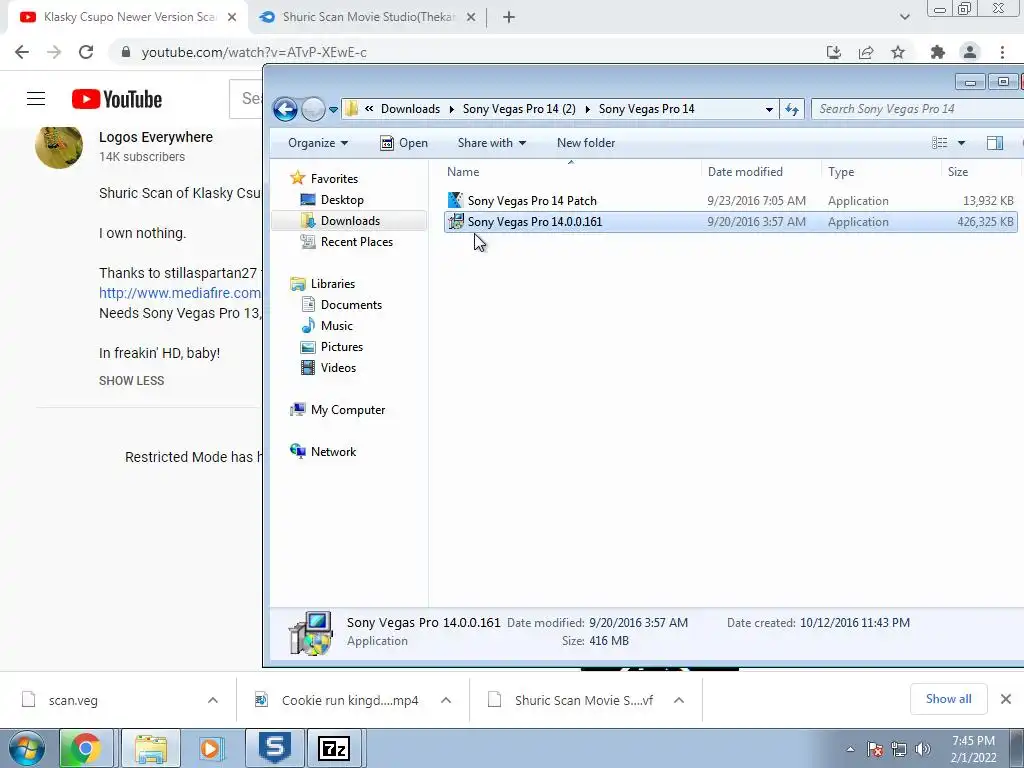Open a new Chrome tab
Screen dimensions: 1024x768
(x=509, y=17)
